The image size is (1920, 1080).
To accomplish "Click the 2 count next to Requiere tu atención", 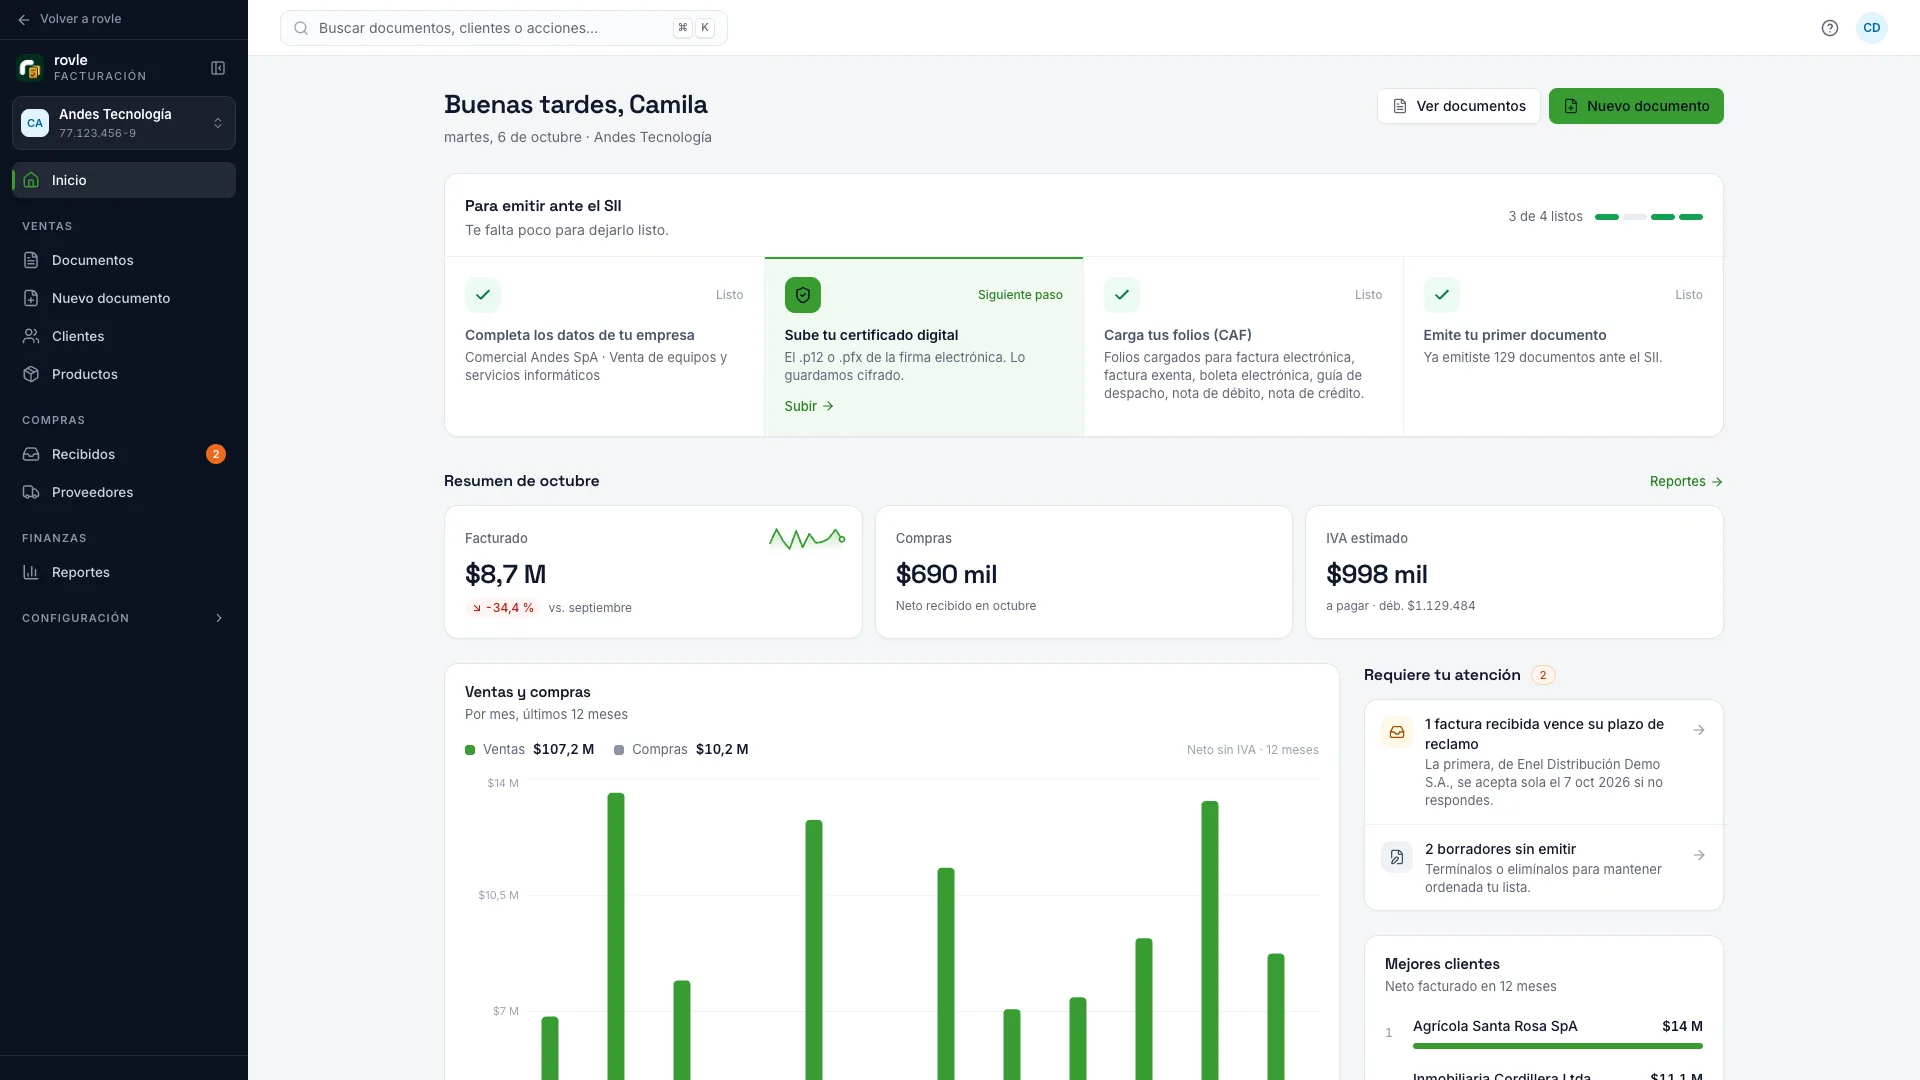I will [x=1543, y=675].
